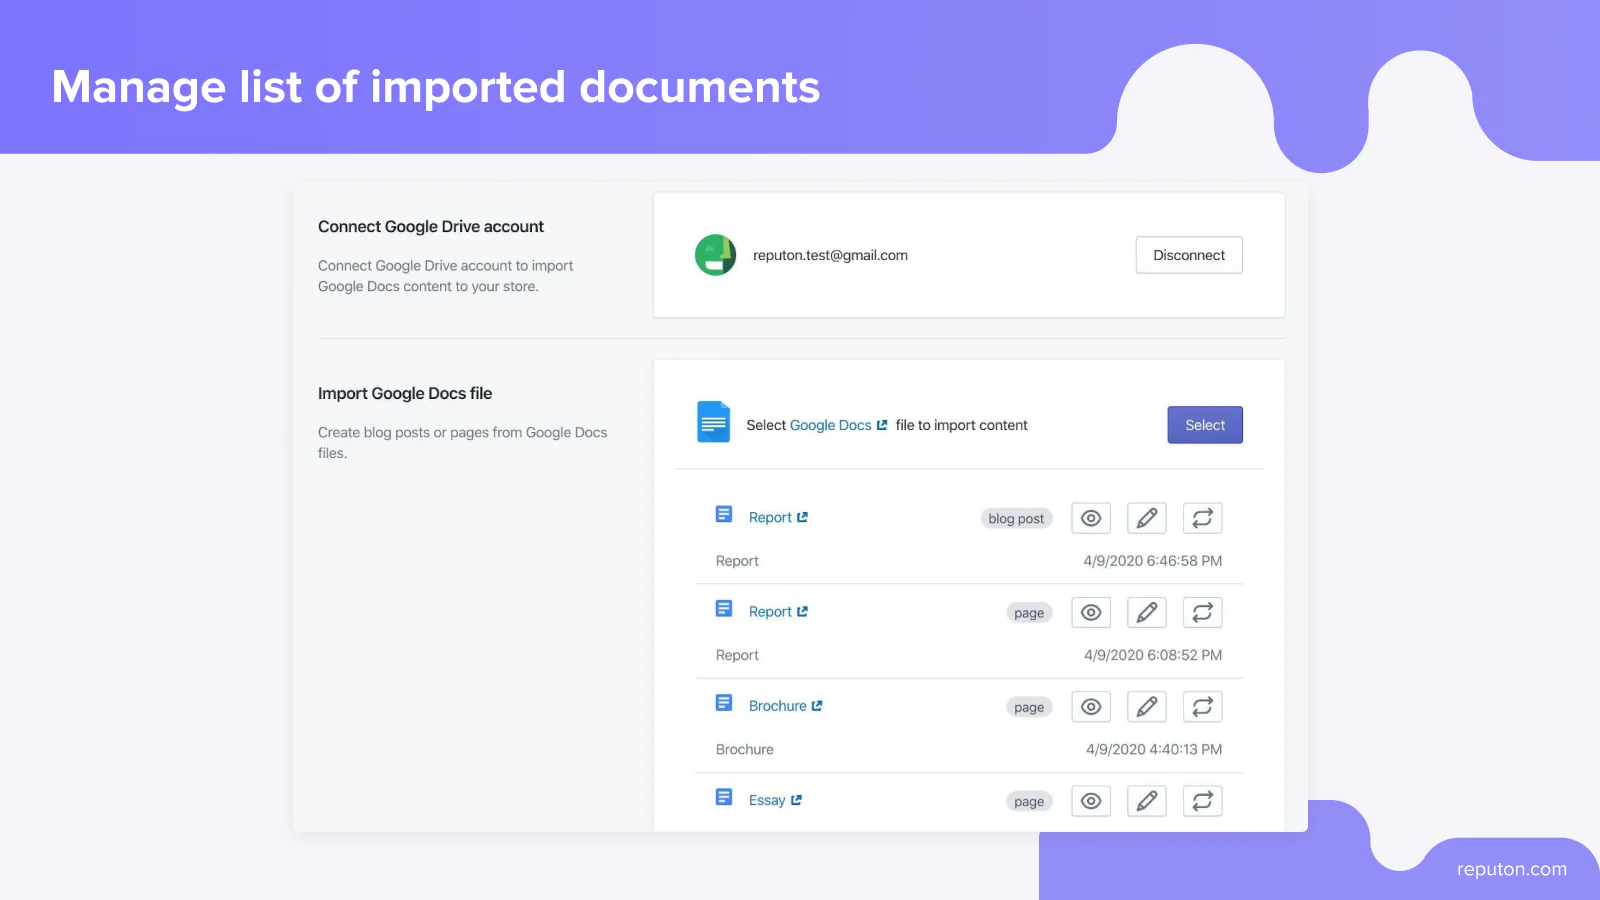Click timestamp 4/9/2020 6:08:52 PM
The height and width of the screenshot is (900, 1600).
pos(1153,655)
